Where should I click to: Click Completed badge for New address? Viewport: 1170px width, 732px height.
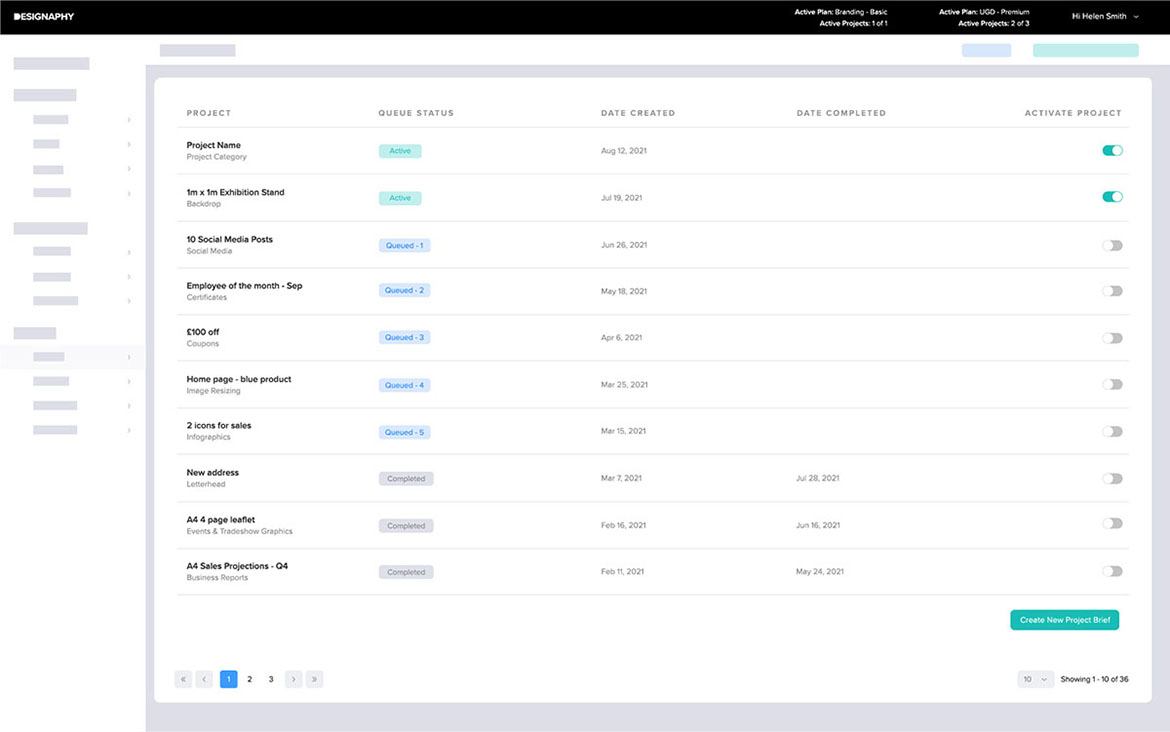point(406,479)
